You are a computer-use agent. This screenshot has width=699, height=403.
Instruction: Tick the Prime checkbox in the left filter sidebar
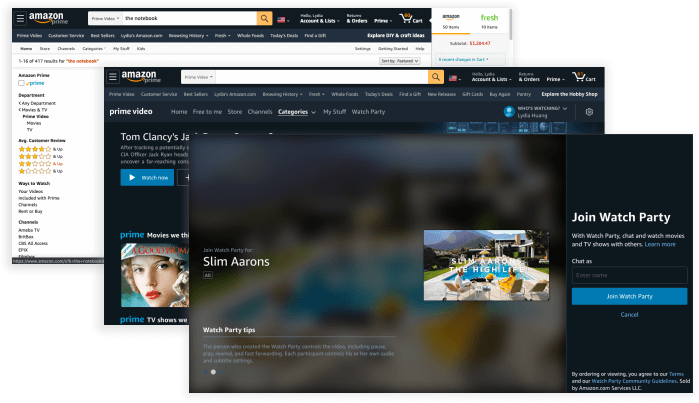tap(22, 83)
